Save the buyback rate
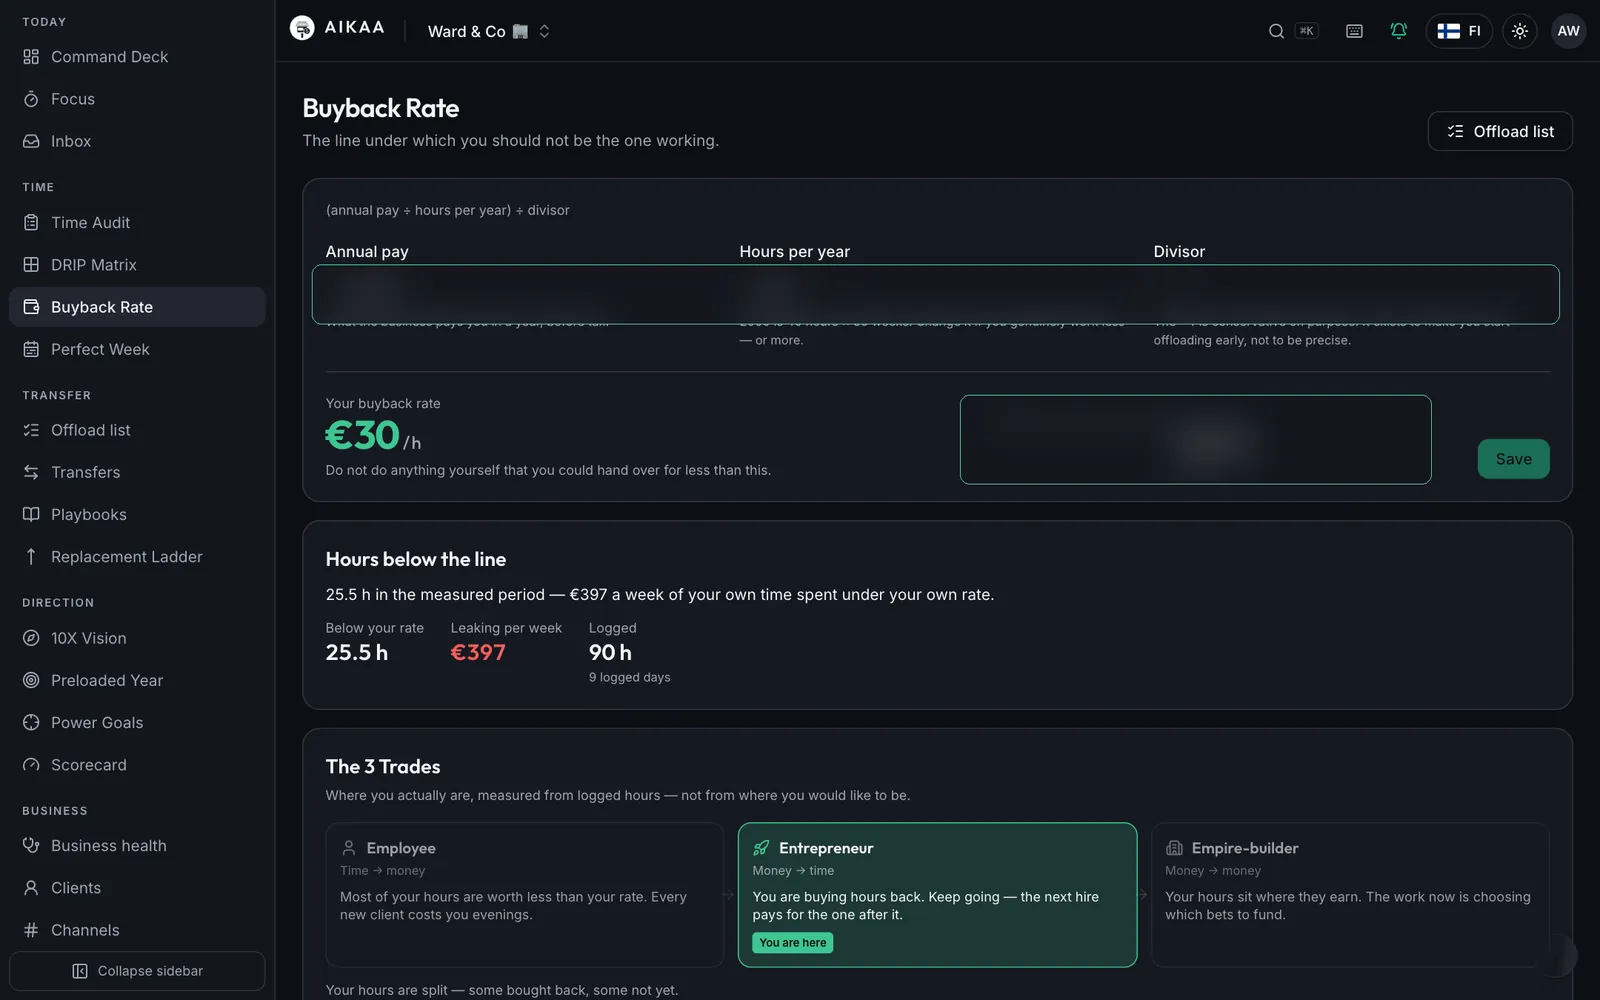Viewport: 1600px width, 1000px height. [1514, 459]
